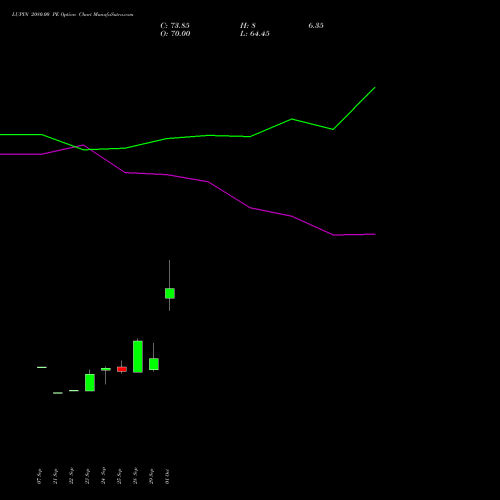500x500 pixels.
Task: Click the '23 Sep' date axis label
Action: pos(87,476)
